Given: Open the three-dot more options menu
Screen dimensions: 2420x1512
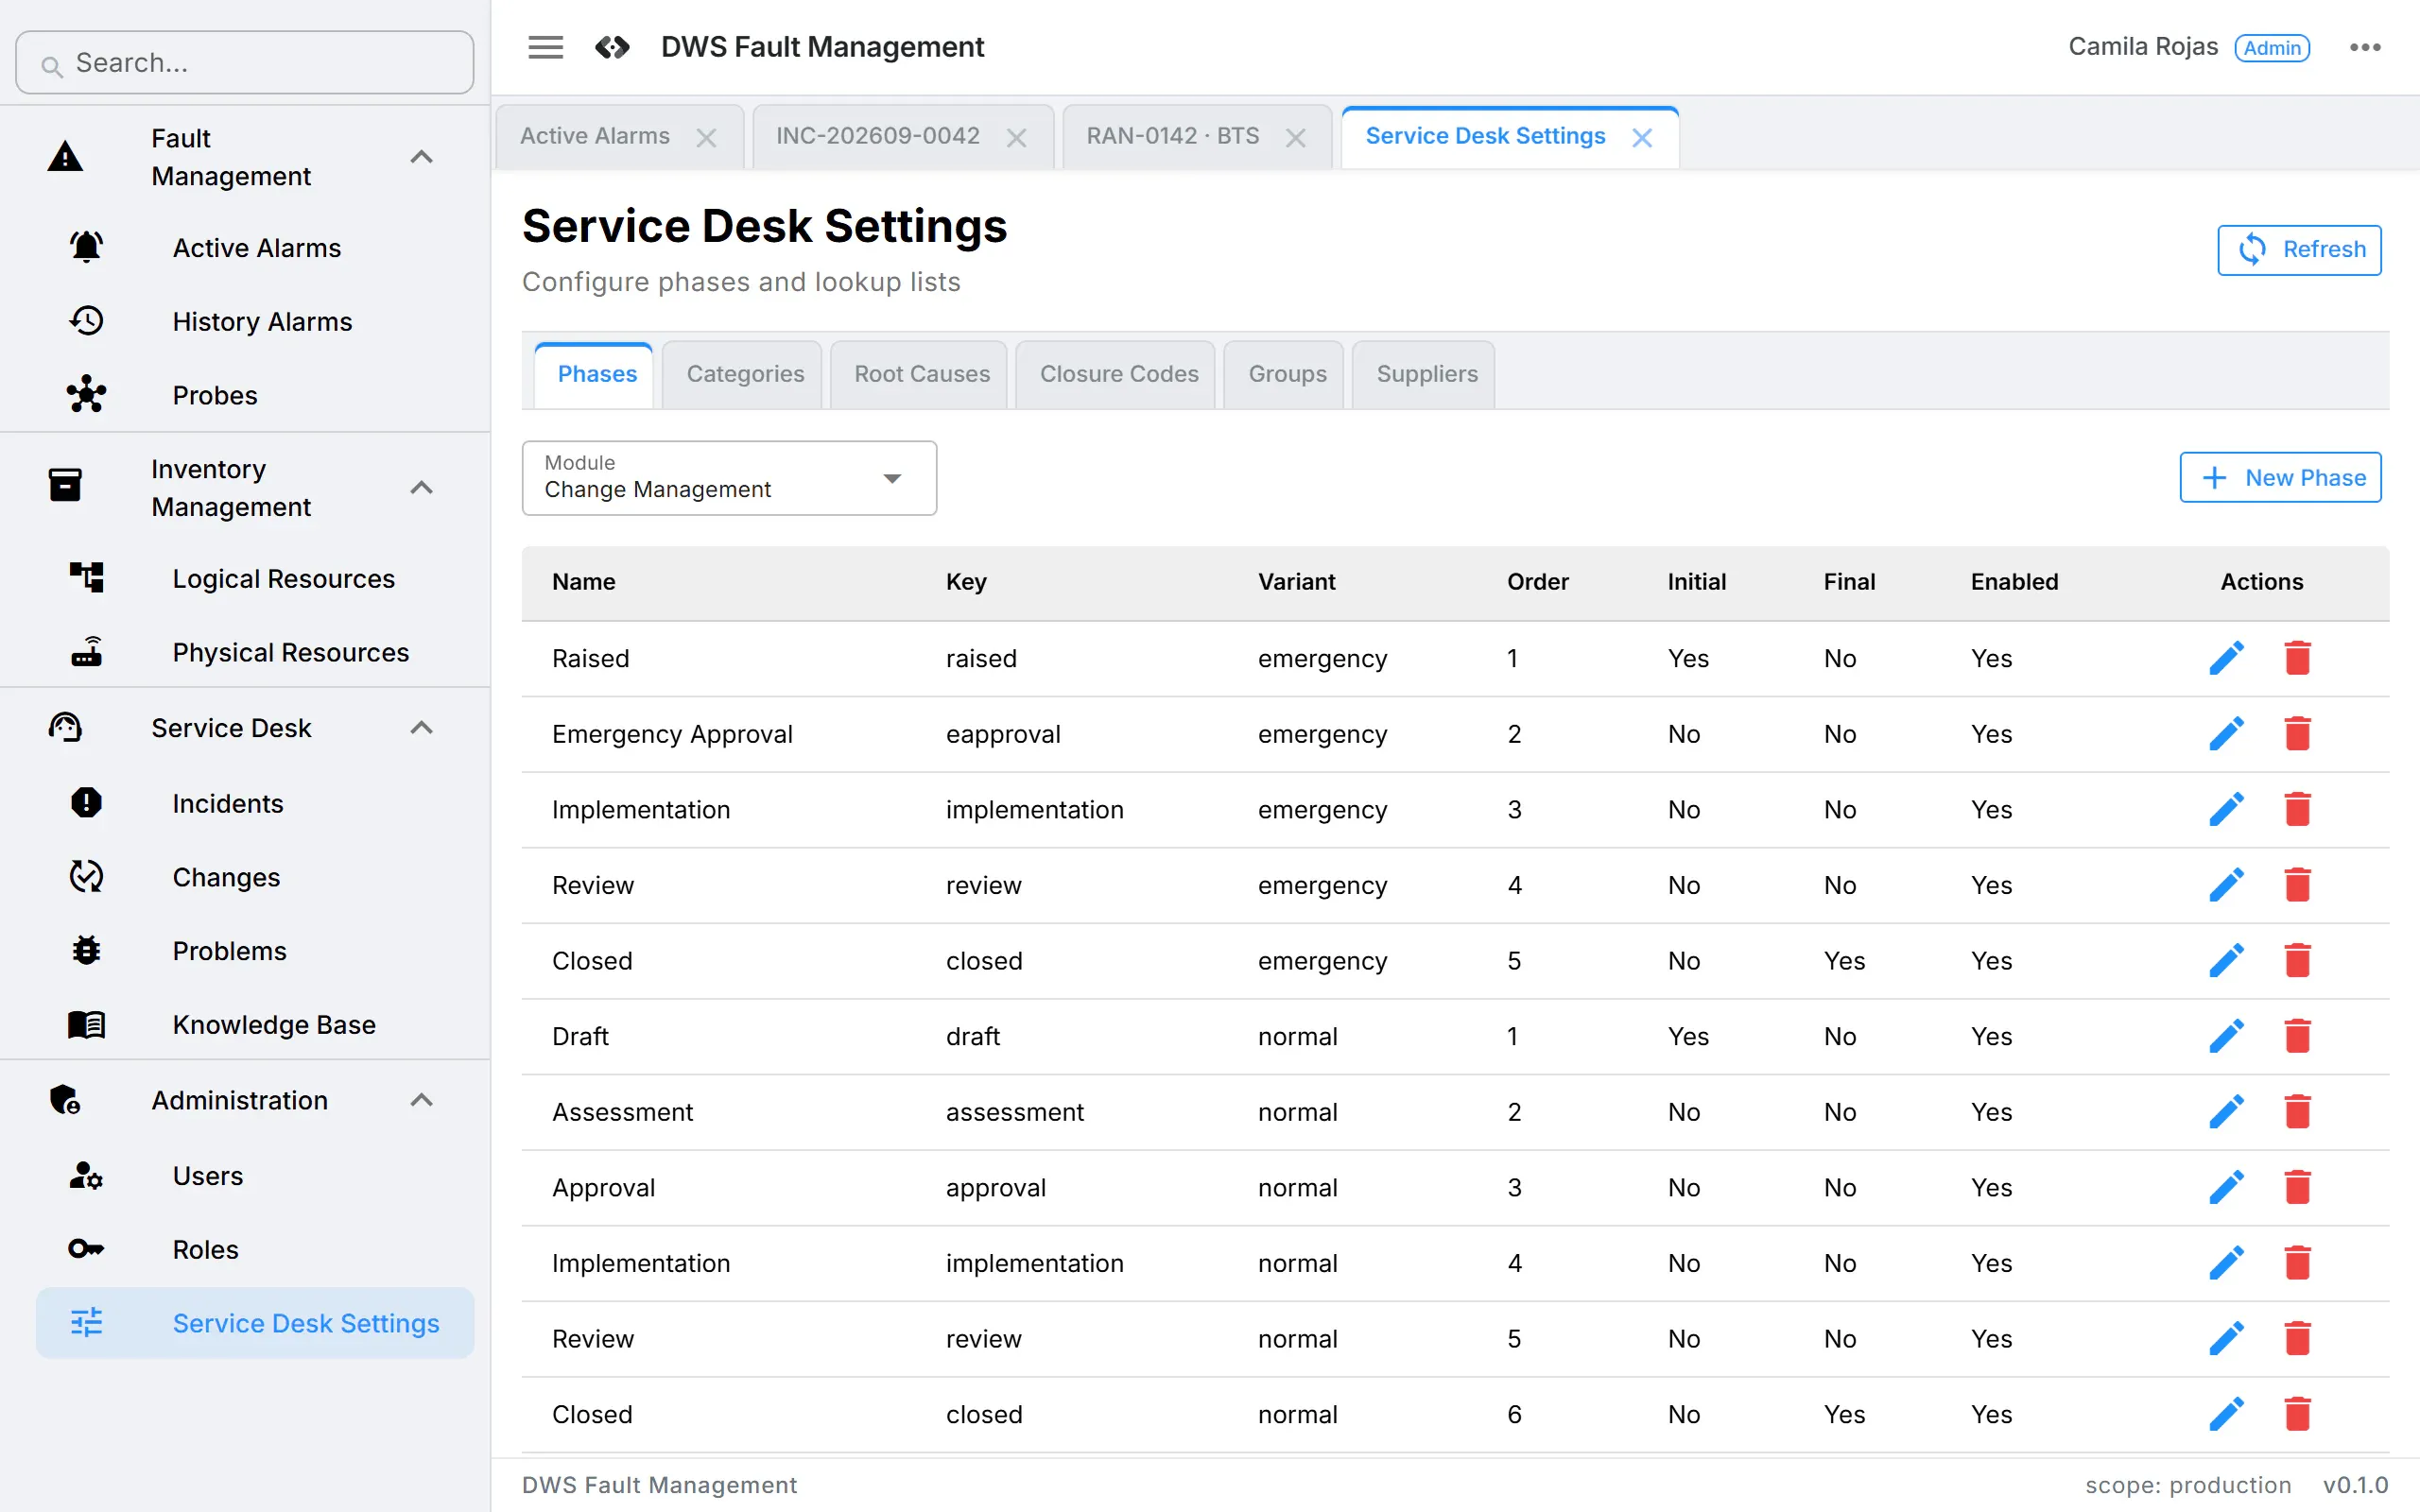Looking at the screenshot, I should coord(2365,47).
